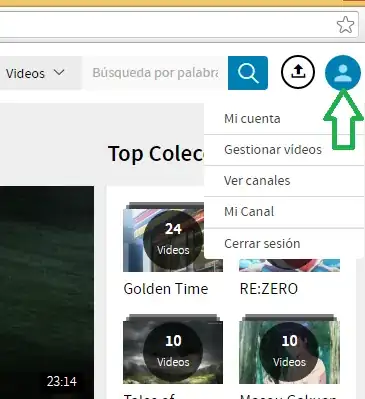Select Gestionar vídeos menu entry
The height and width of the screenshot is (399, 365).
(x=284, y=150)
